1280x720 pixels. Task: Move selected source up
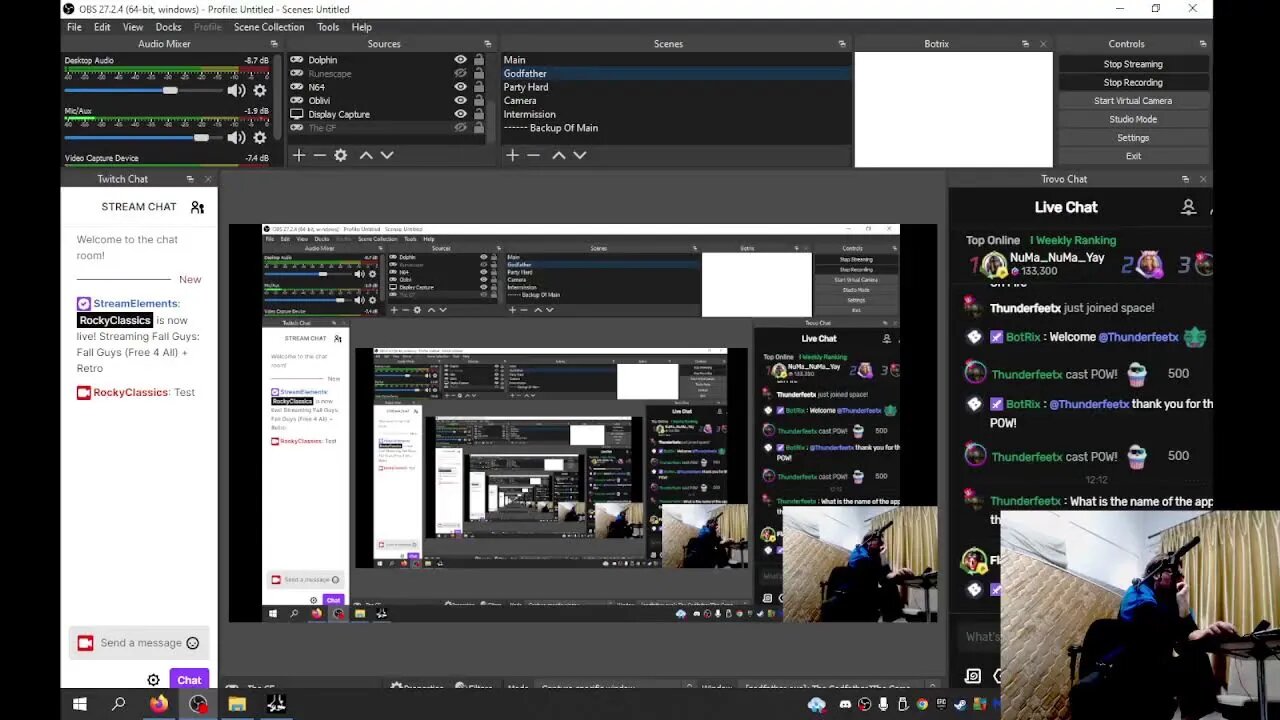[x=366, y=155]
